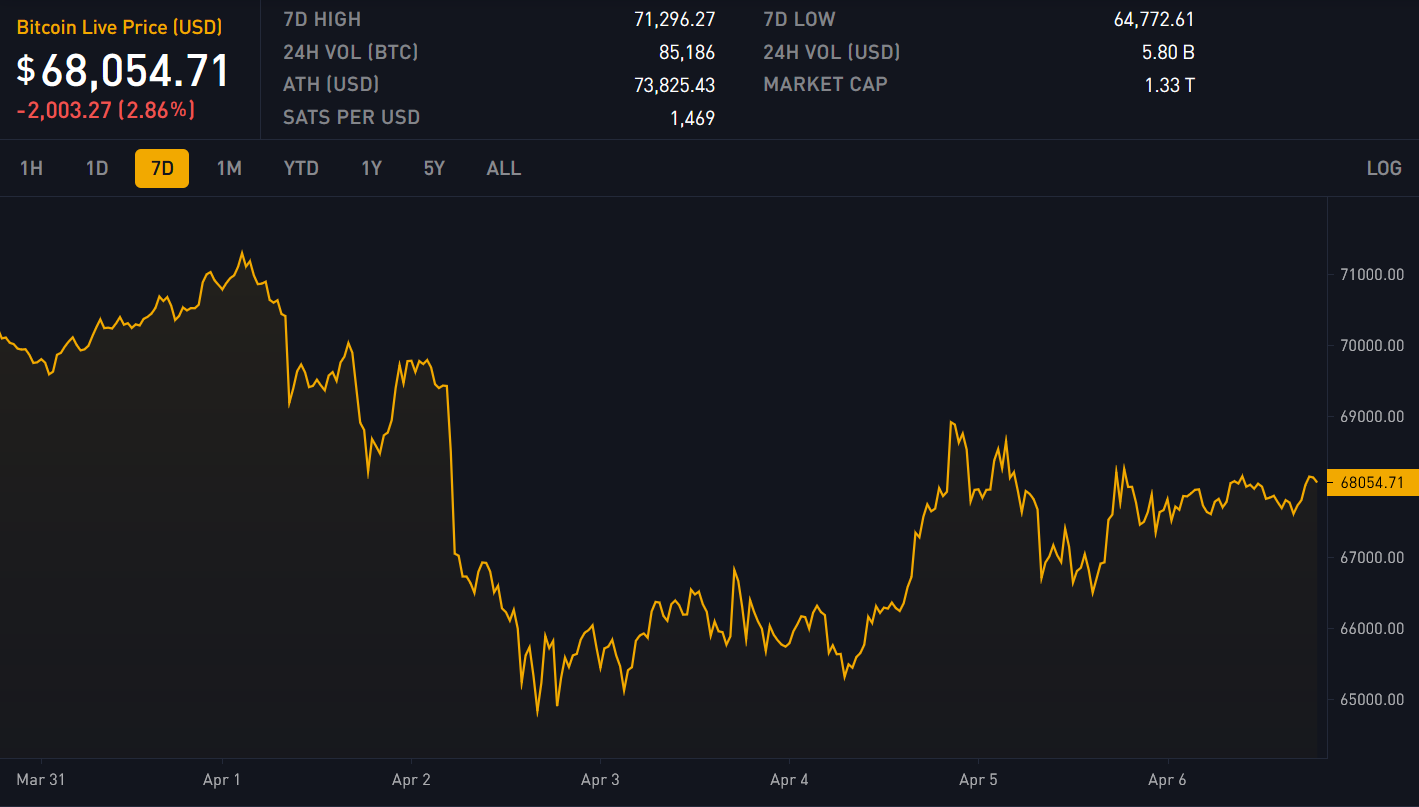Click the SATS PER USD label

point(351,117)
